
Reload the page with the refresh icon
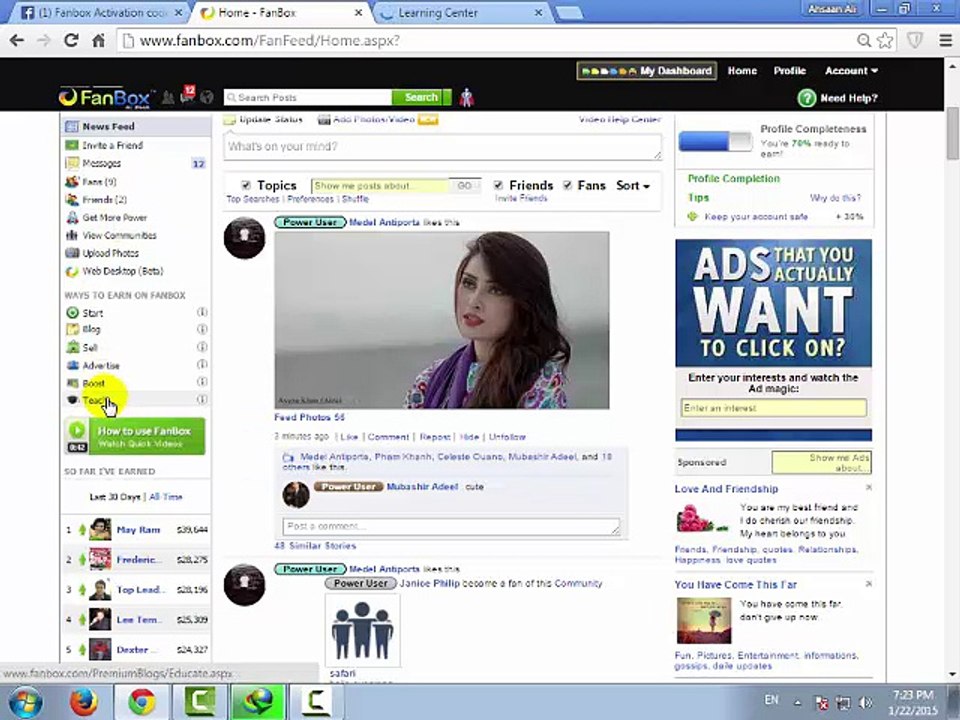71,40
